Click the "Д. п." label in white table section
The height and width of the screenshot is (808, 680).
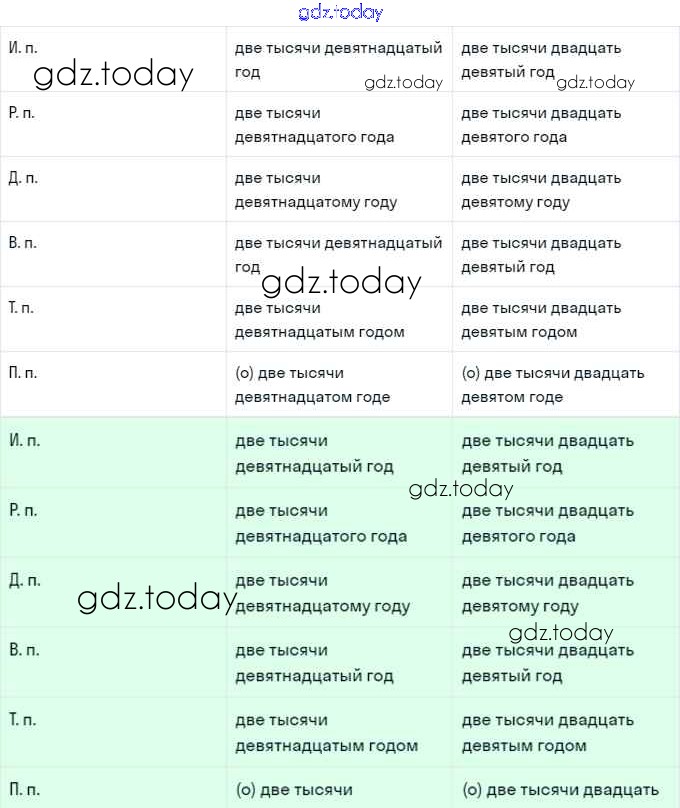(x=22, y=178)
